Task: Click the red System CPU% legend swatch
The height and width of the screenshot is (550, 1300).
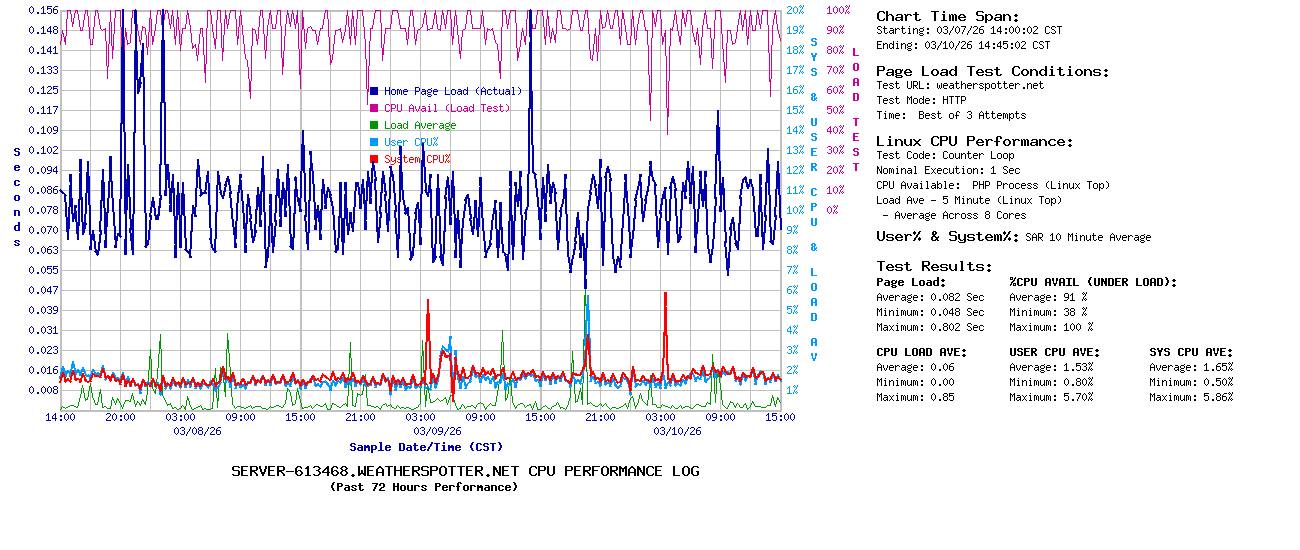Action: tap(374, 159)
